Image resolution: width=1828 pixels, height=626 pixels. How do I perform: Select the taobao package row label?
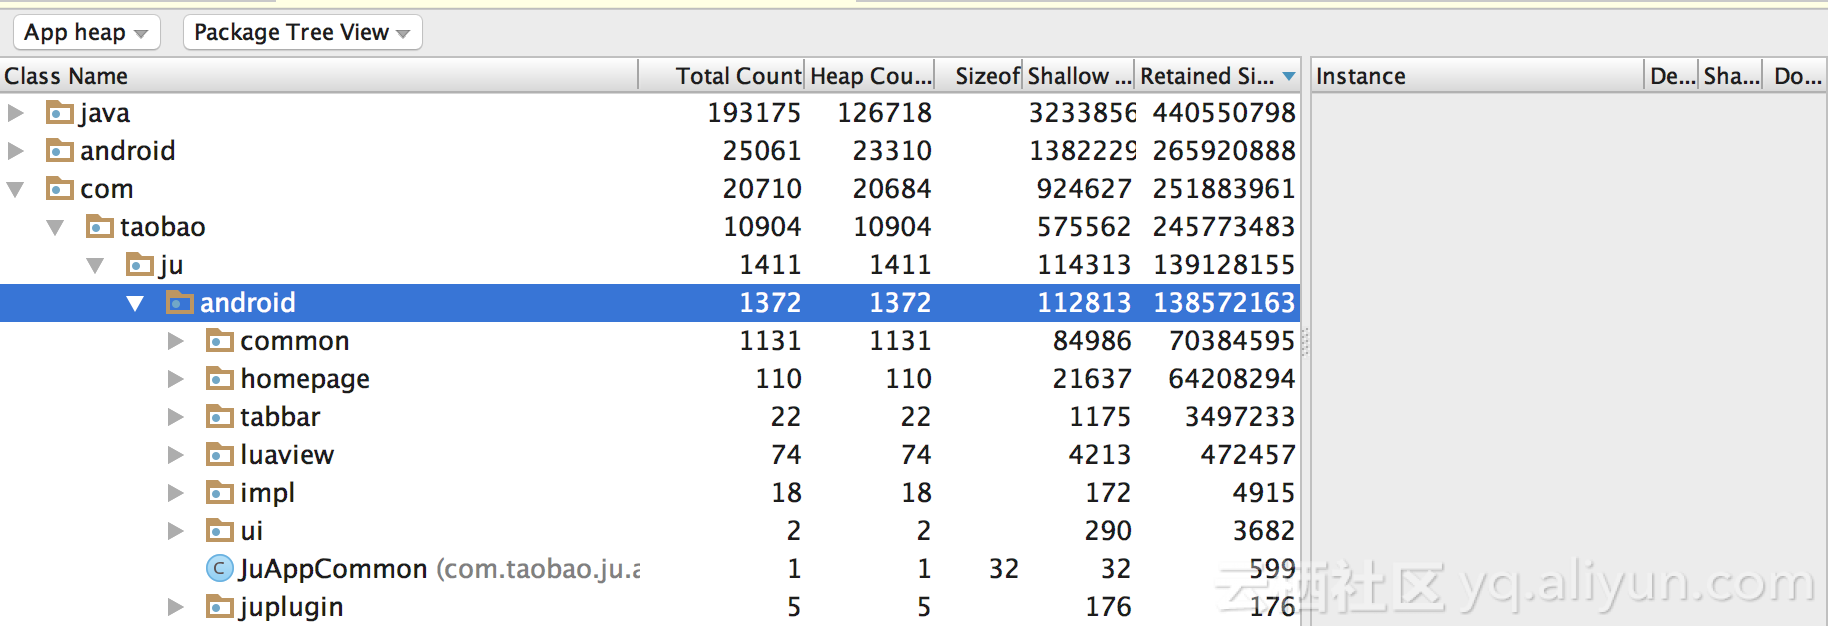163,227
